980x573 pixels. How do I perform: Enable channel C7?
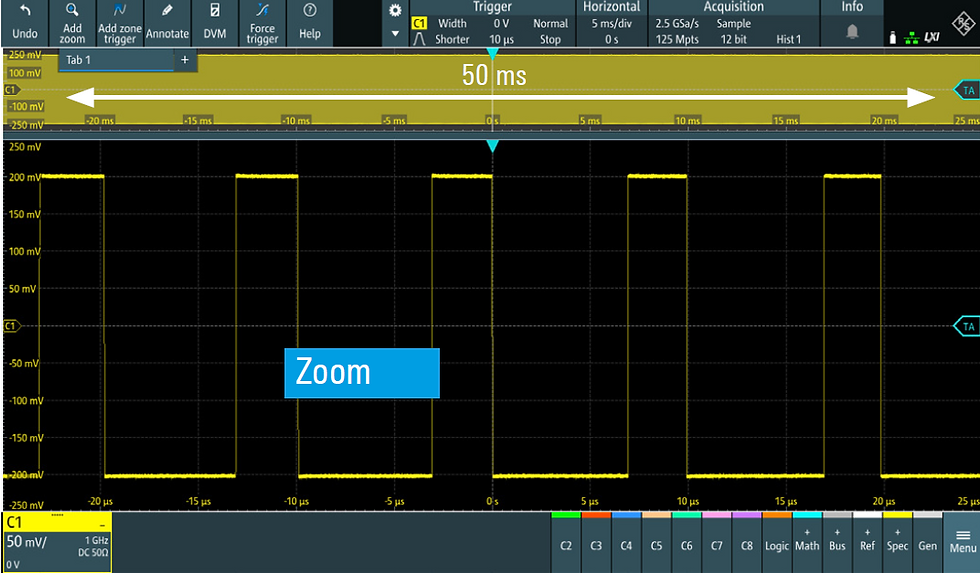click(716, 542)
